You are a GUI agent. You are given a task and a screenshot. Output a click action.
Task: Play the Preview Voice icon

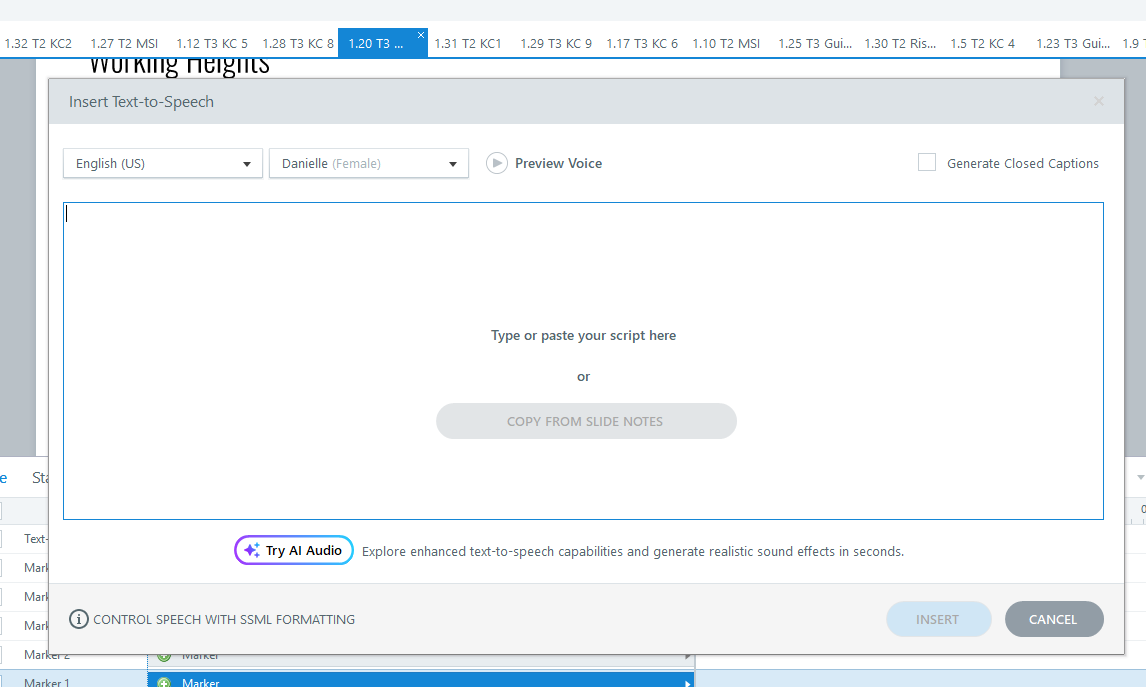pyautogui.click(x=497, y=163)
